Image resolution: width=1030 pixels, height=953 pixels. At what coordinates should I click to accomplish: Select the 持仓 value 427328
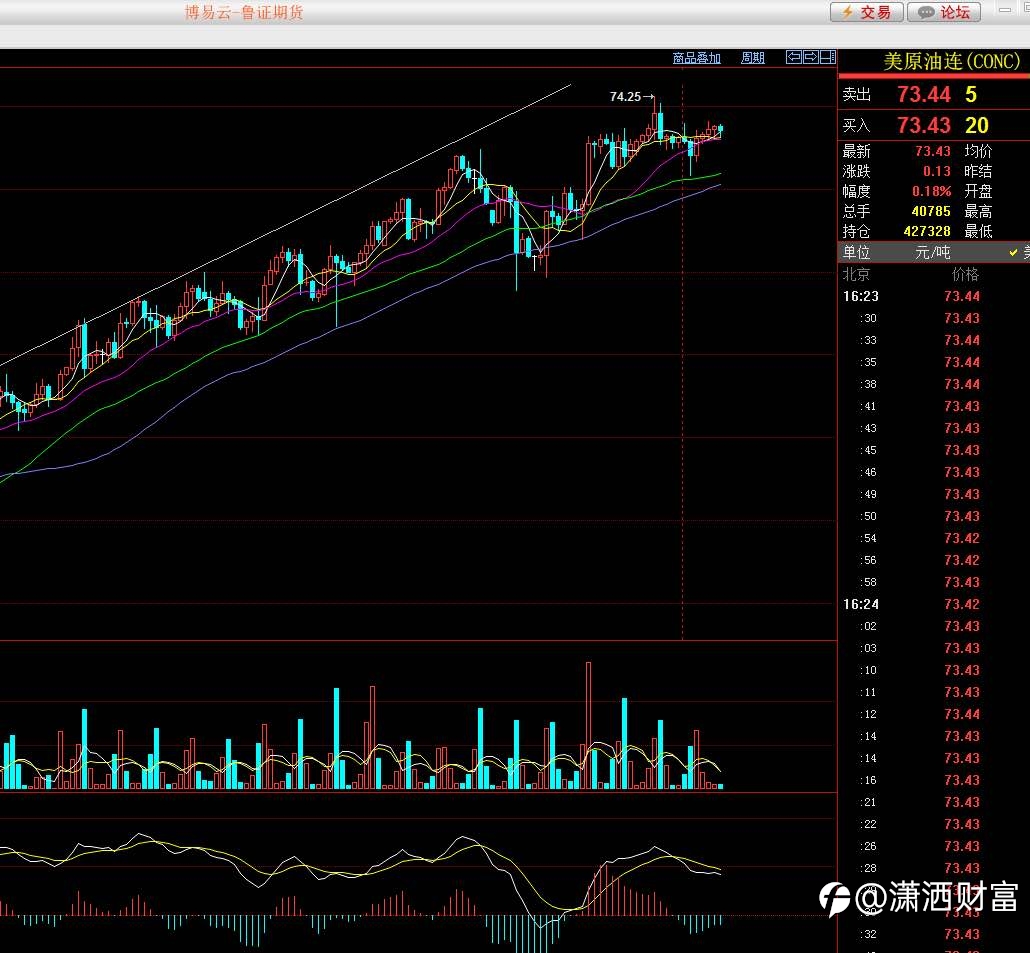927,231
